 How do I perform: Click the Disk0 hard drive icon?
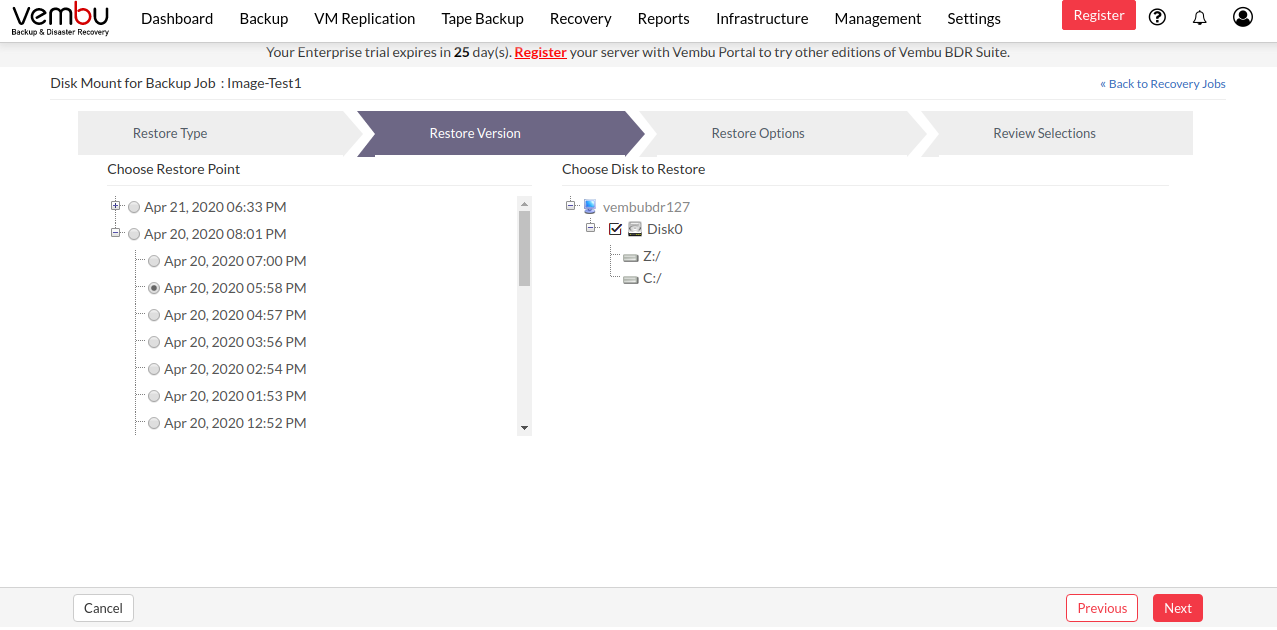(635, 229)
